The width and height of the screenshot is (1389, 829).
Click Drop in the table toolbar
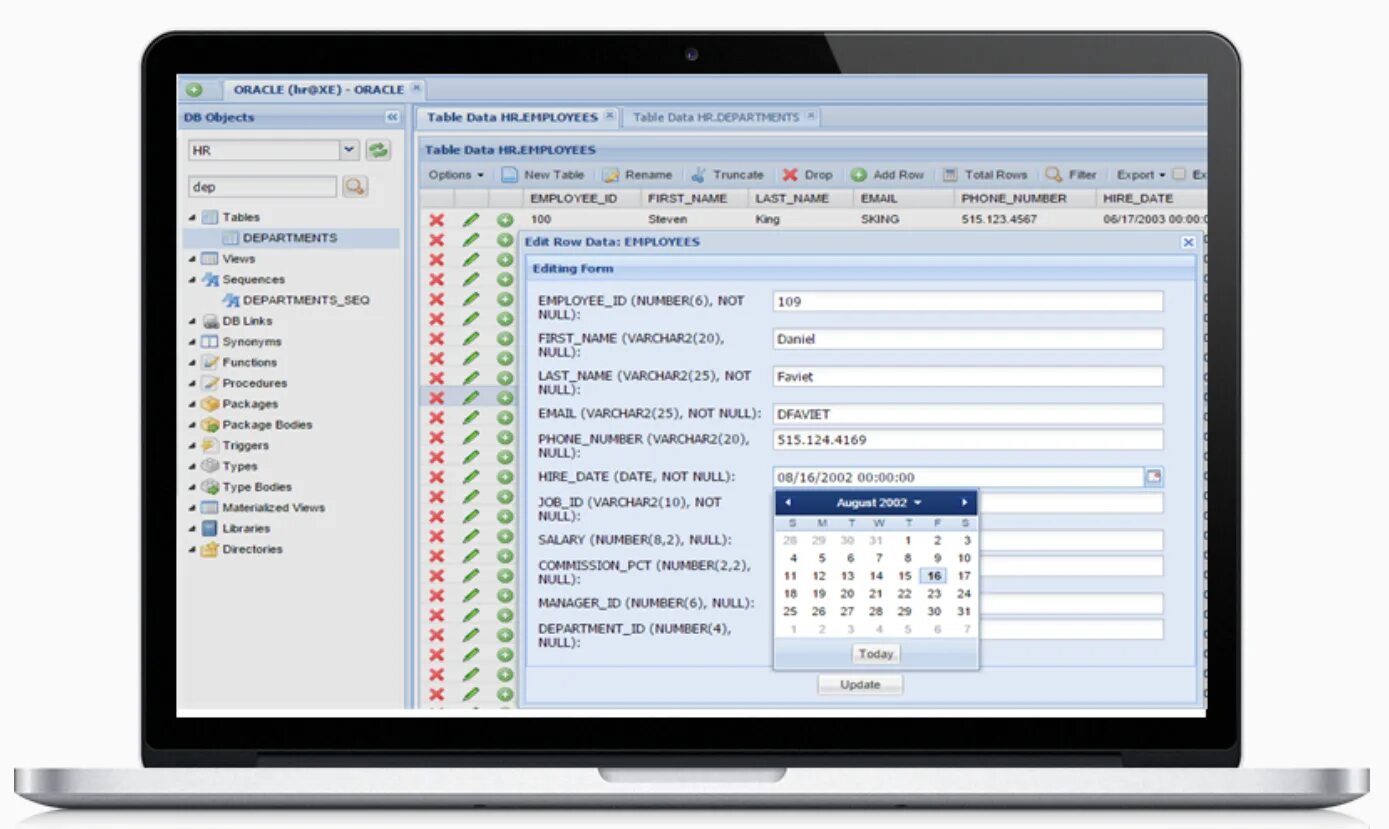click(x=807, y=174)
